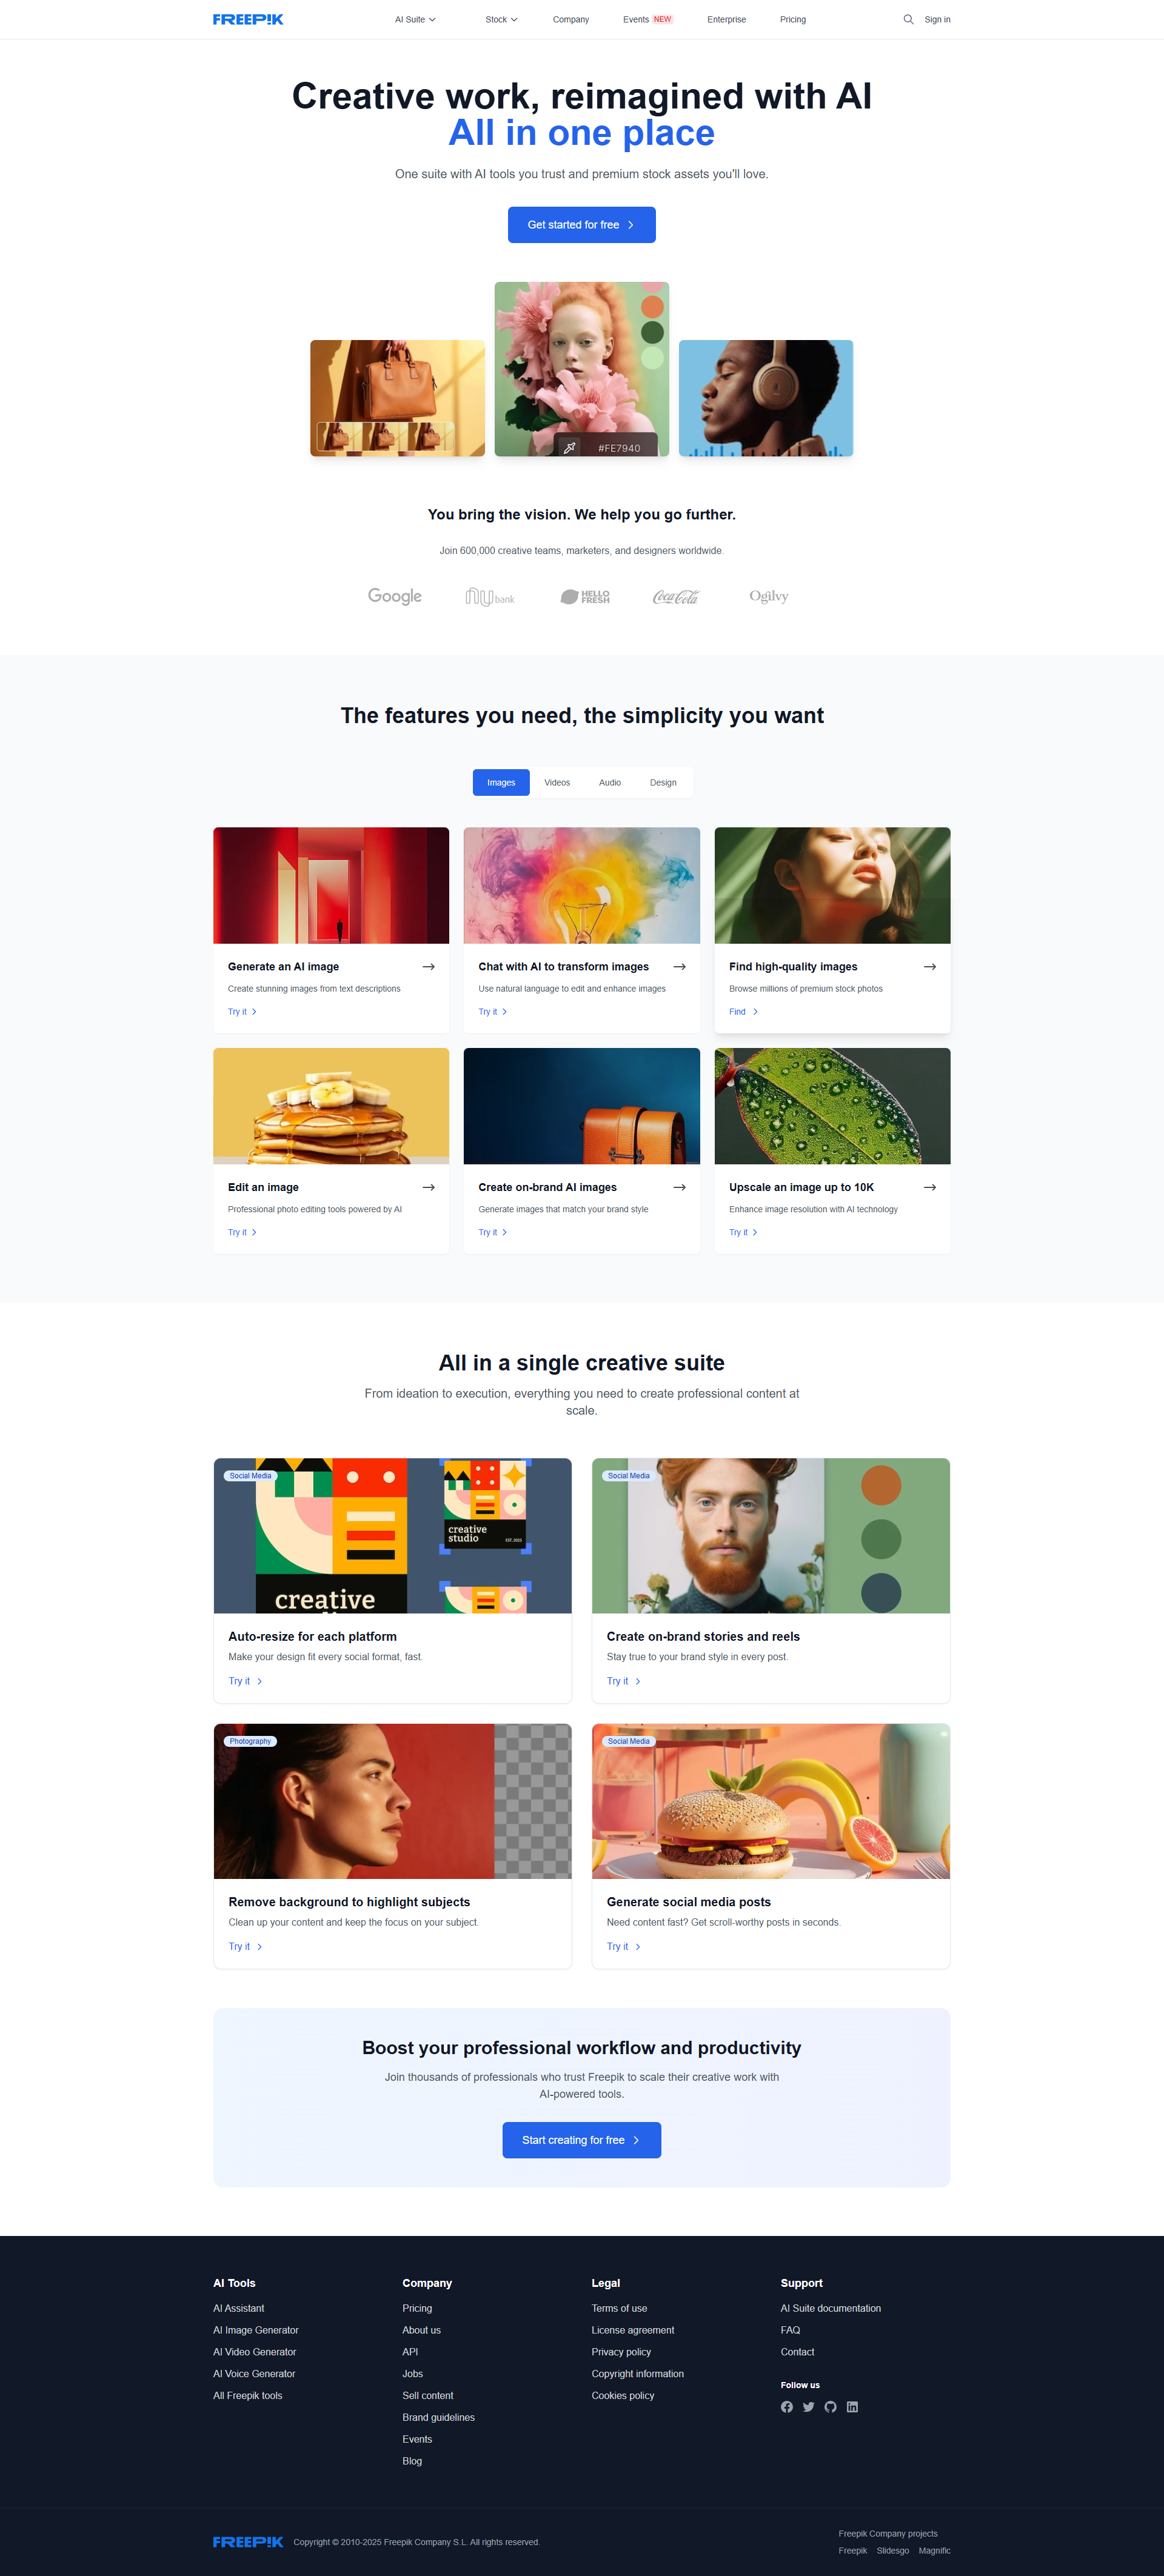This screenshot has width=1164, height=2576.
Task: Select the Audio features tab
Action: click(x=610, y=783)
